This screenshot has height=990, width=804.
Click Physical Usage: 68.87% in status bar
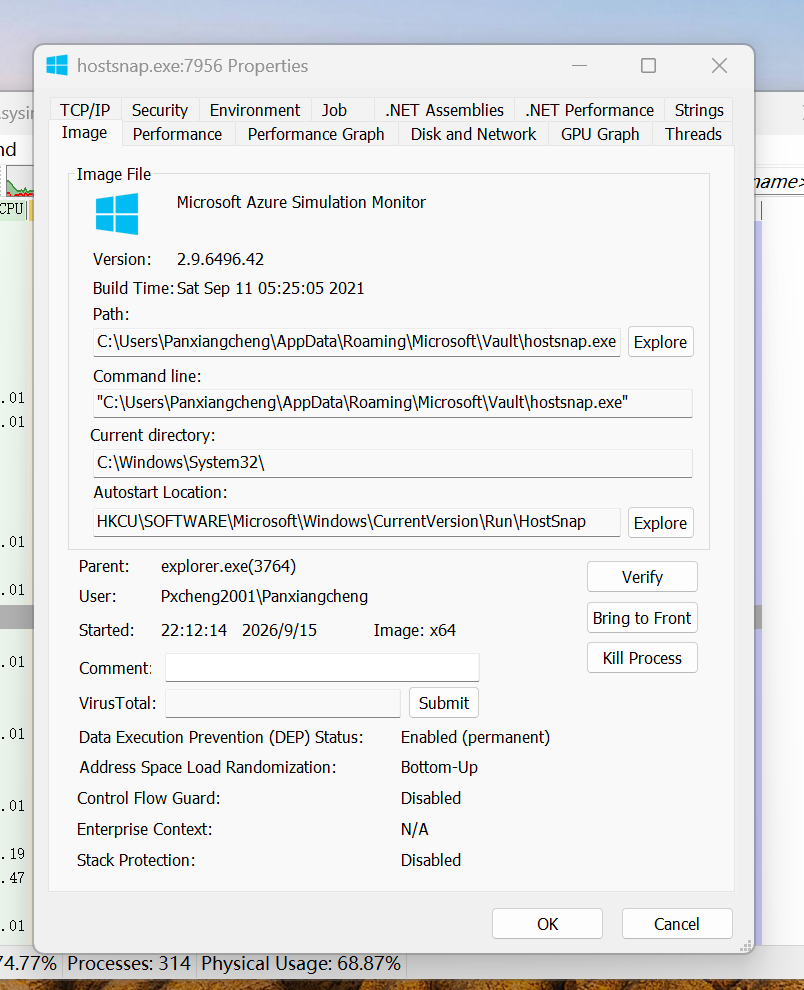coord(301,963)
